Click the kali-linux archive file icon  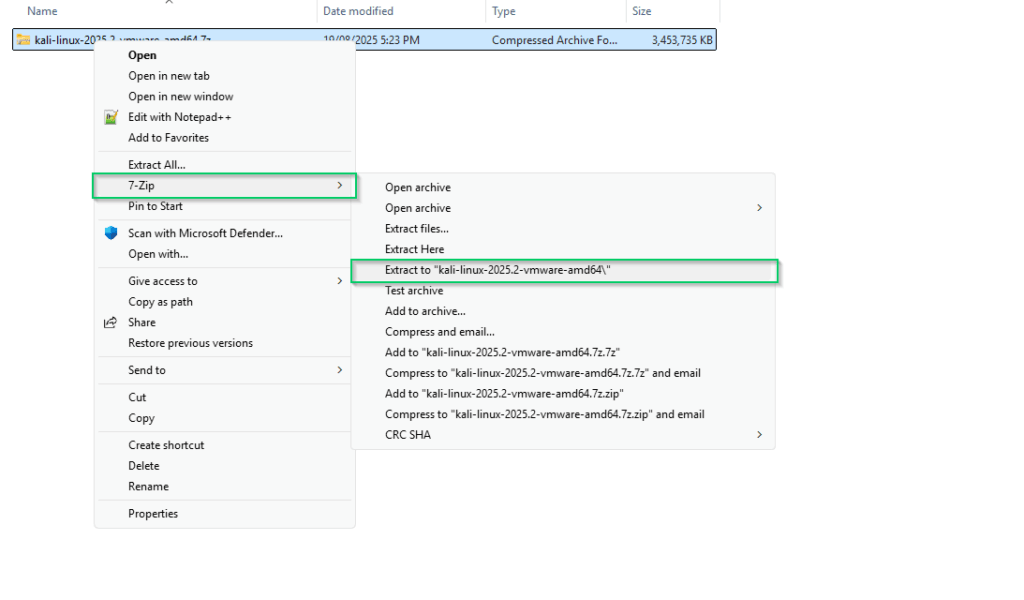click(24, 40)
